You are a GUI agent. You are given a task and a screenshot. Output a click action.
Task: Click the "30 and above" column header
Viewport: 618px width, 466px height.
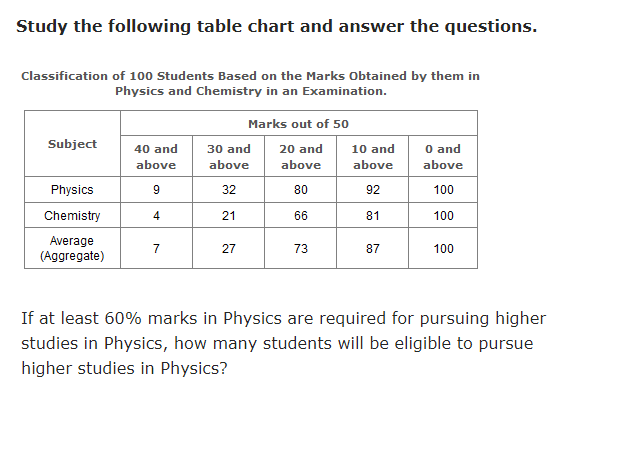tap(229, 157)
